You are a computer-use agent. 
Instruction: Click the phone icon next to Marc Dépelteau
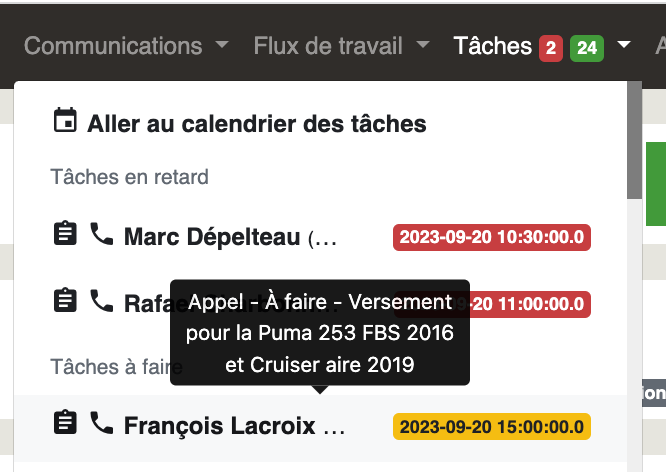(102, 234)
